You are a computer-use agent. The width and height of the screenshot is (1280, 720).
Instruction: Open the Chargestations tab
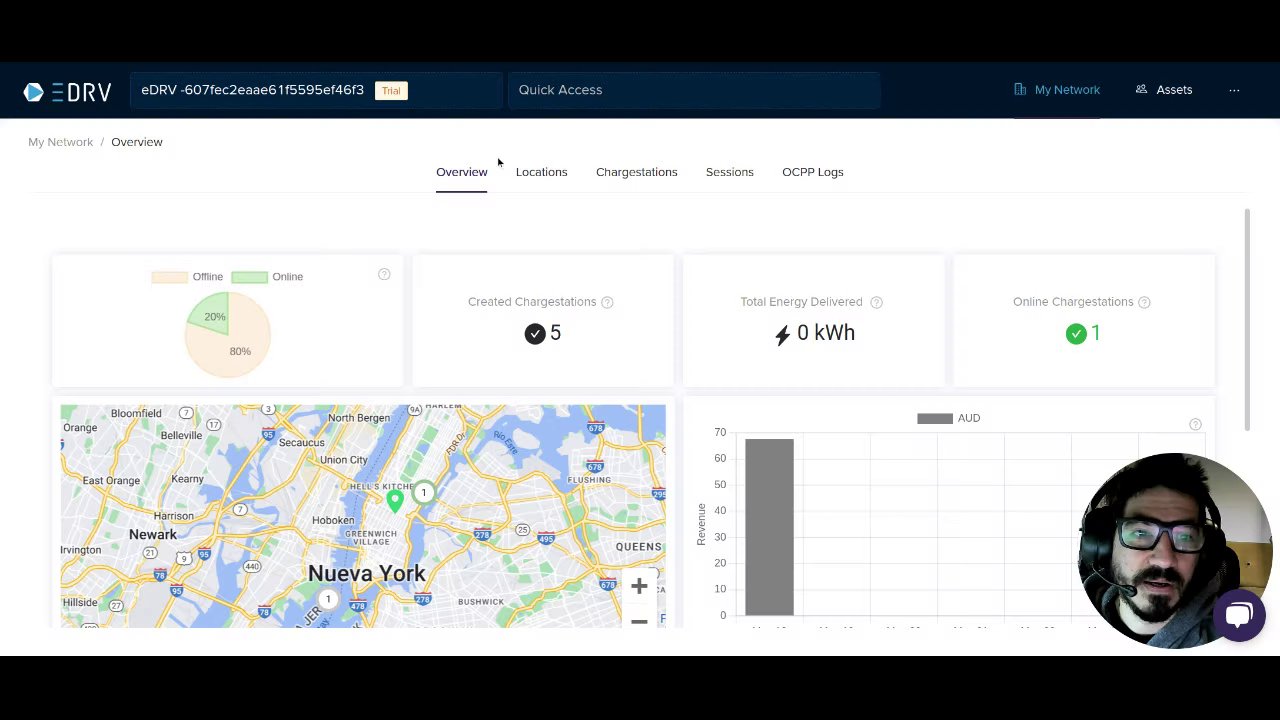pos(637,172)
